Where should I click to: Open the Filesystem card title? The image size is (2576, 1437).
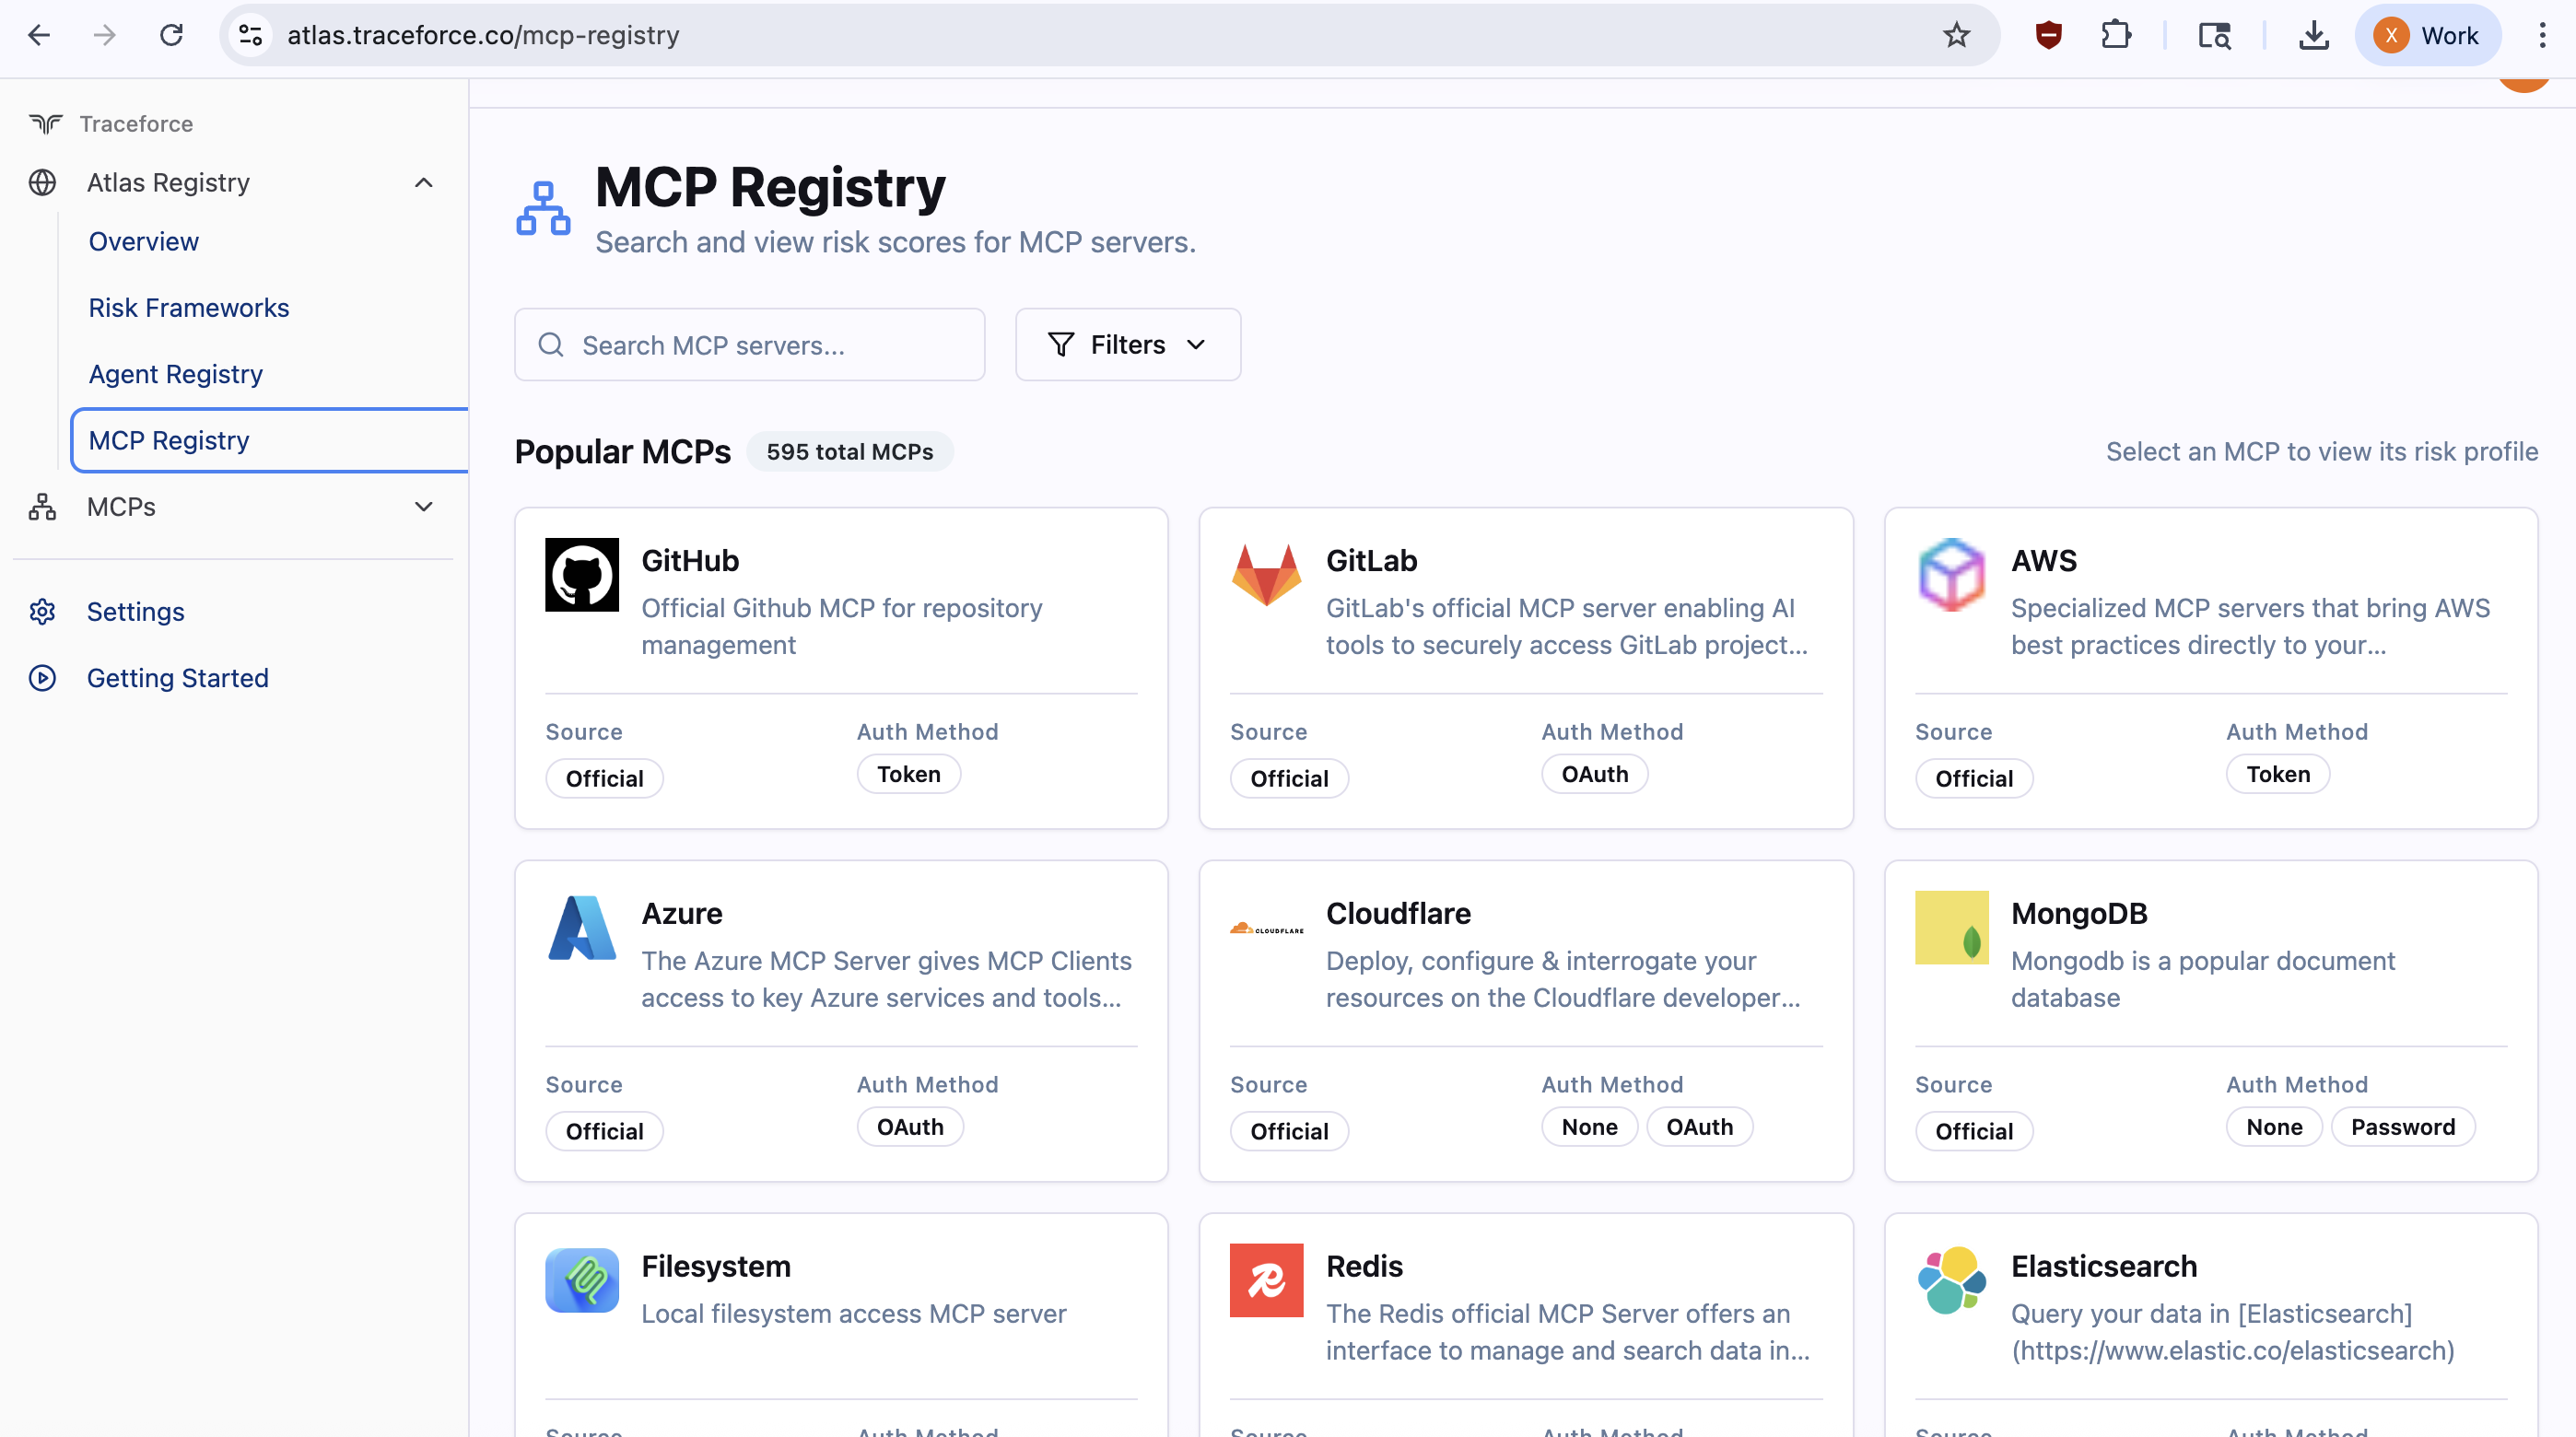pyautogui.click(x=716, y=1266)
